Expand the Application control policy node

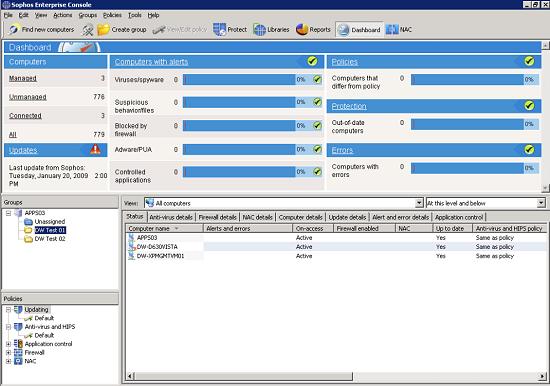pos(8,344)
